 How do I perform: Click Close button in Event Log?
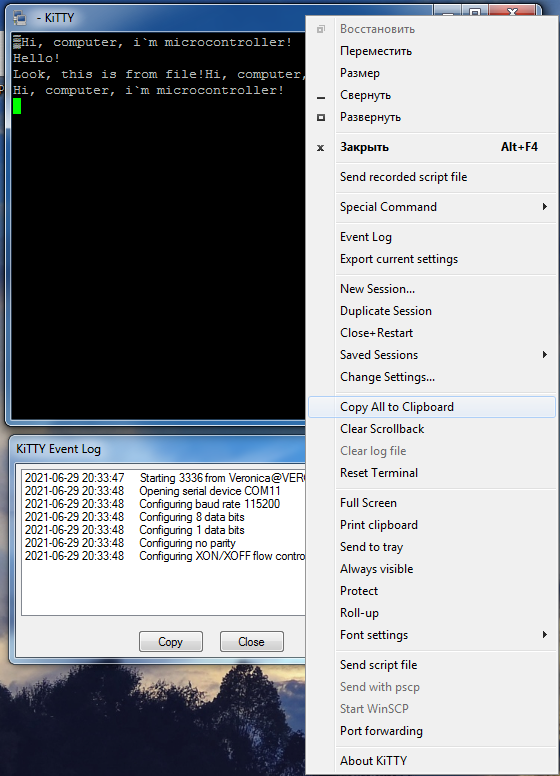point(251,641)
